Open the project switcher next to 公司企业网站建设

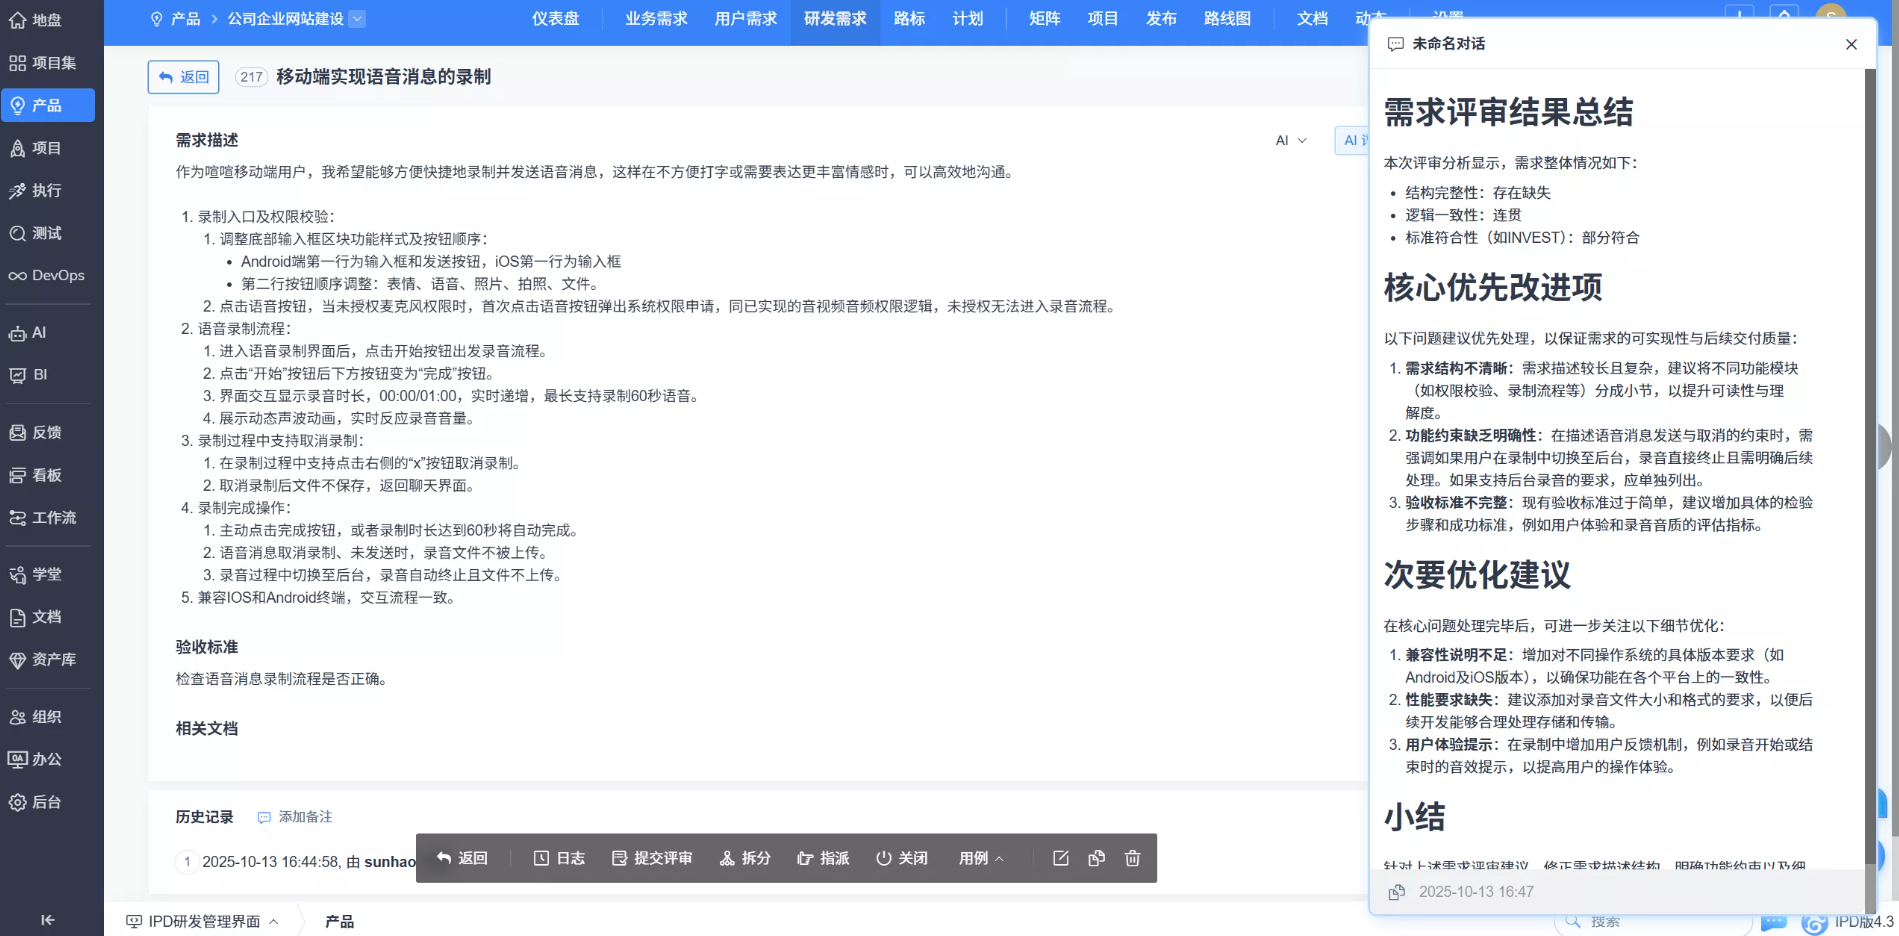click(357, 18)
